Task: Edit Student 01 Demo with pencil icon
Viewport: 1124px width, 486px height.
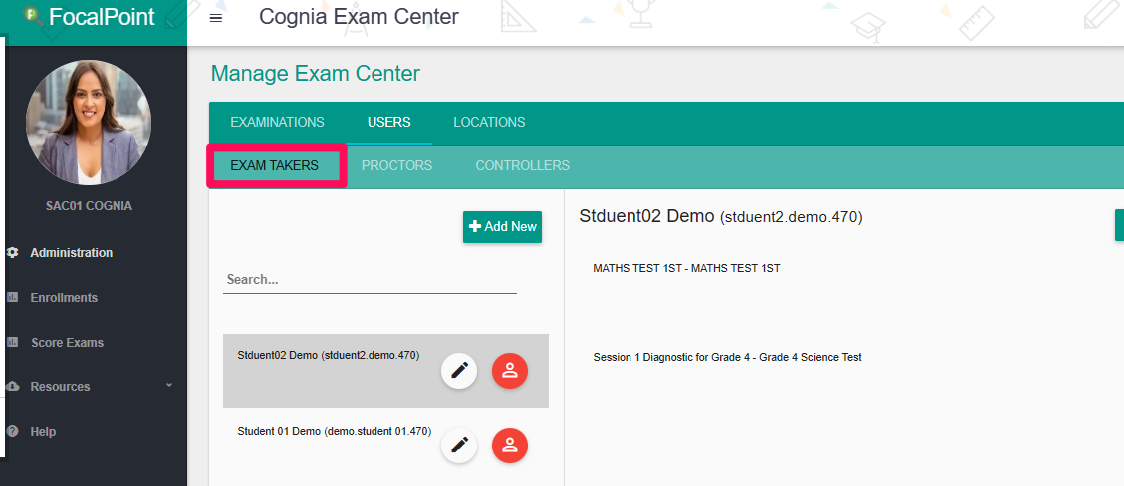Action: click(x=459, y=445)
